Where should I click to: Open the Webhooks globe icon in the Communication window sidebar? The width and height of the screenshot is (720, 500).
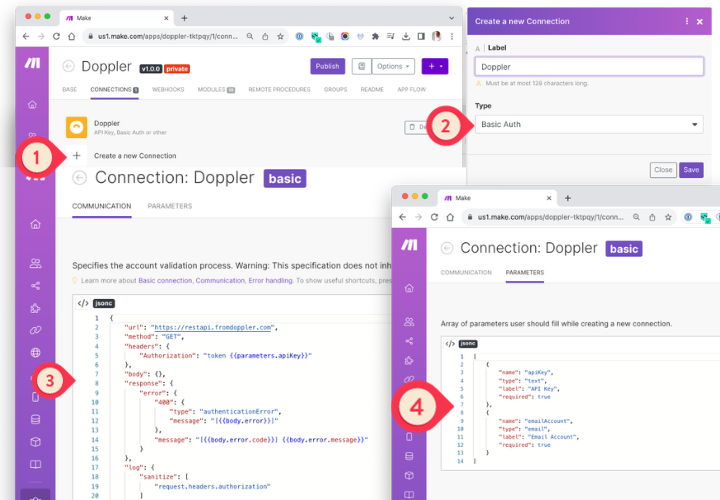(35, 353)
